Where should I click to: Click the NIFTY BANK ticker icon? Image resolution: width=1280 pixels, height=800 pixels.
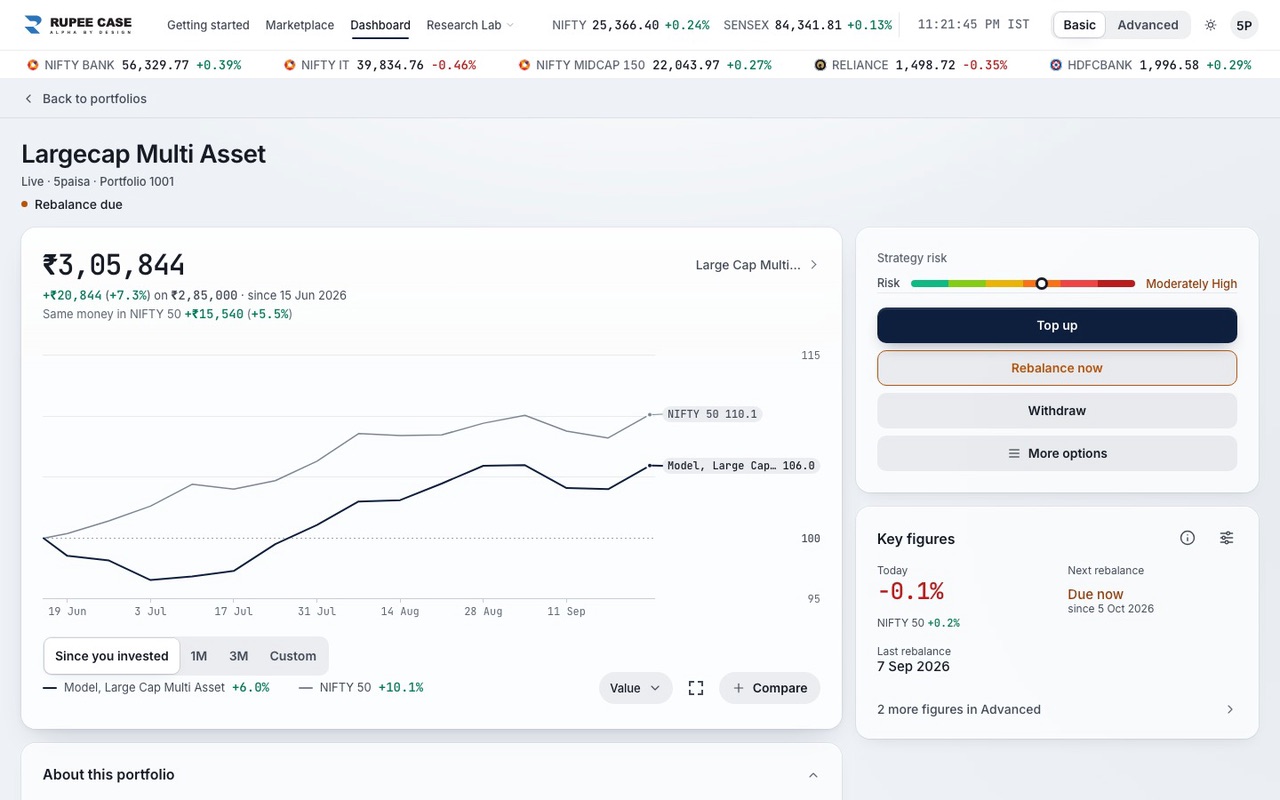tap(32, 65)
